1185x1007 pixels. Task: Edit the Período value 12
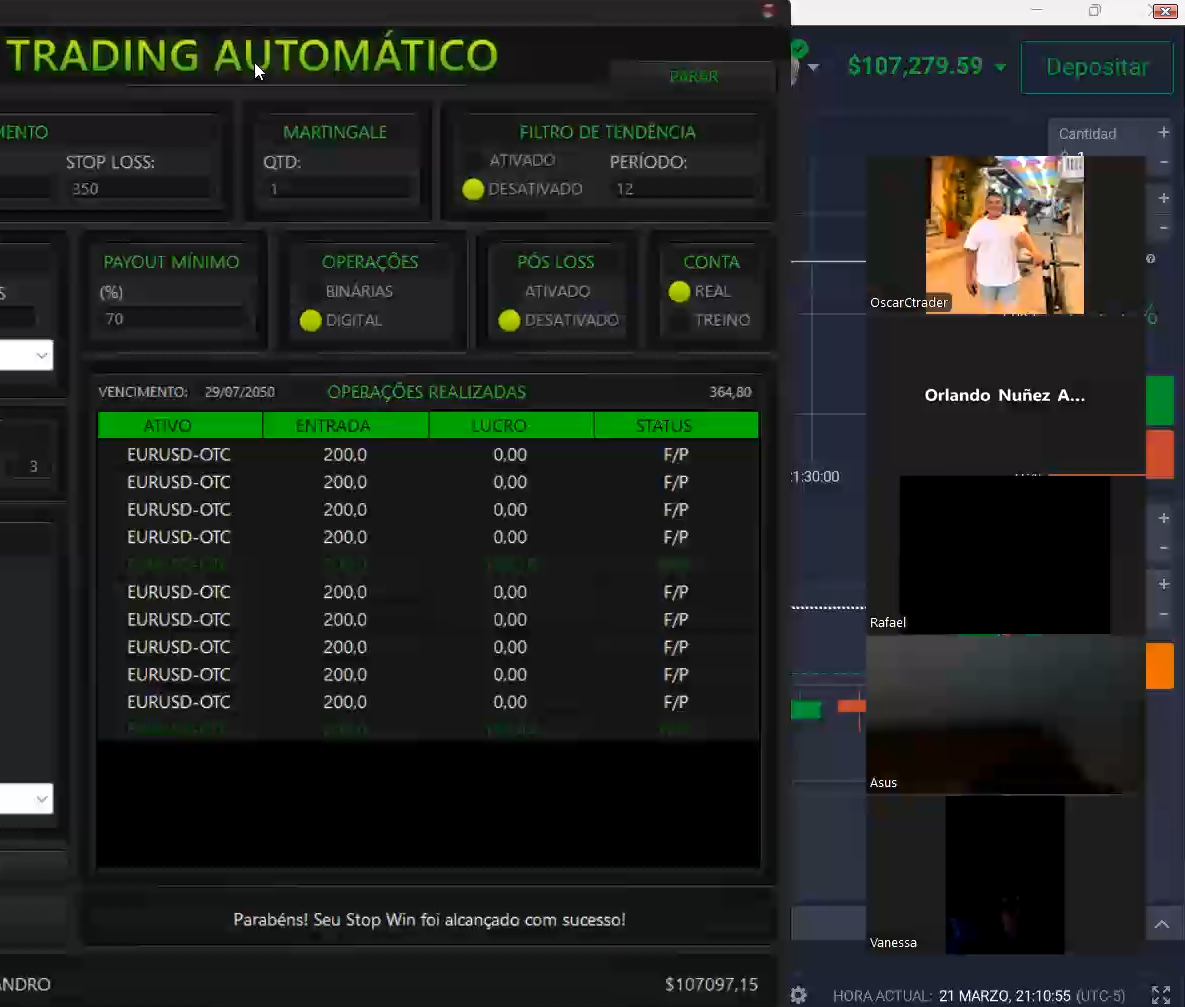tap(684, 189)
